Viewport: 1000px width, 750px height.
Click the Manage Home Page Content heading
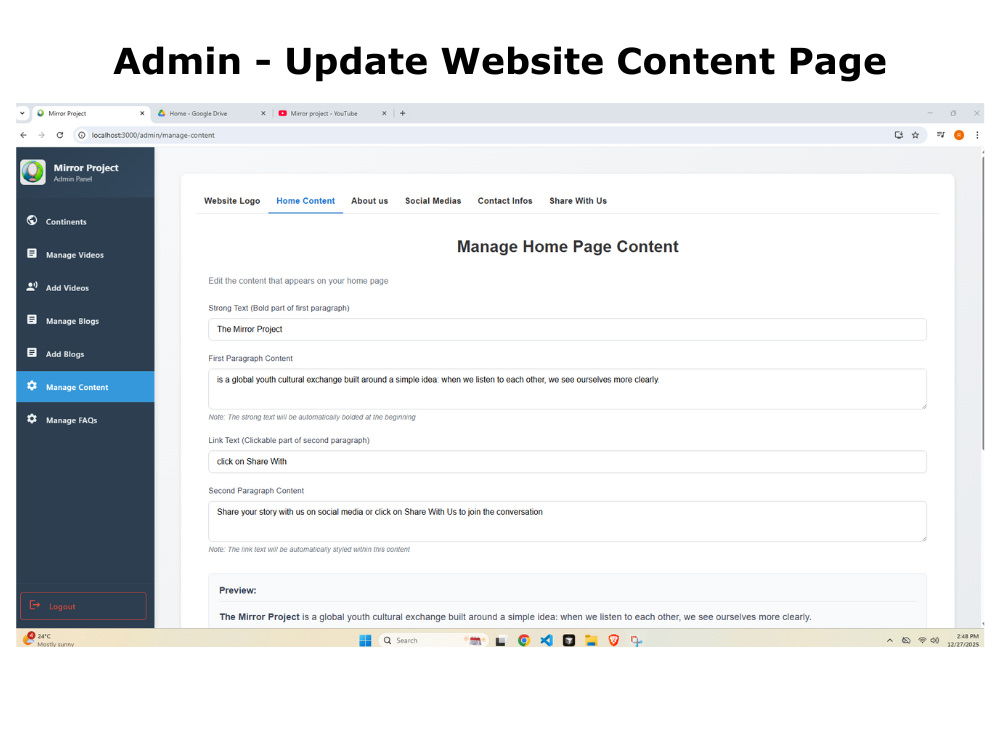pos(568,247)
